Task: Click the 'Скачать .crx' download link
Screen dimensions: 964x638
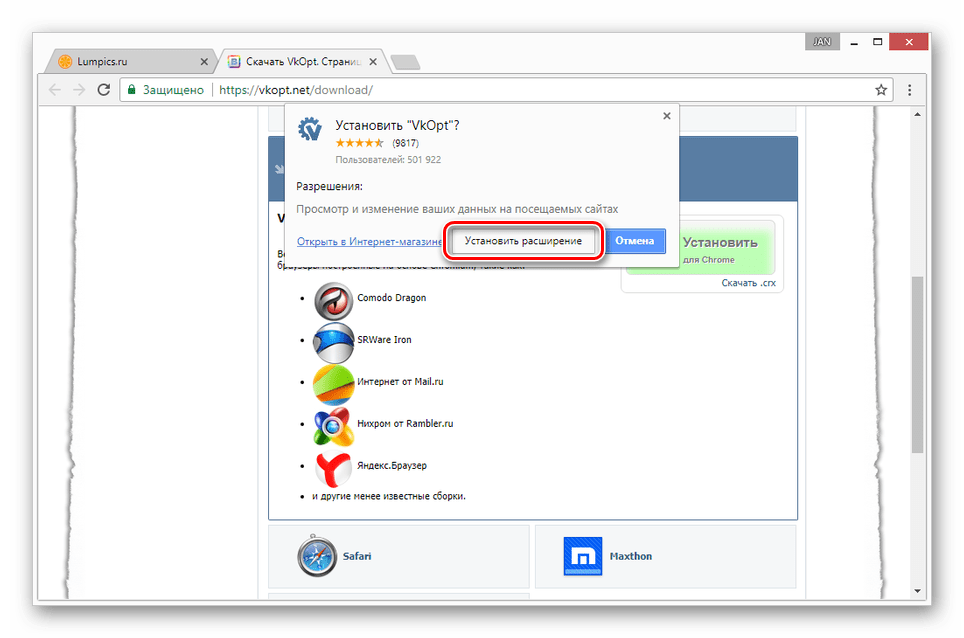Action: click(x=749, y=283)
